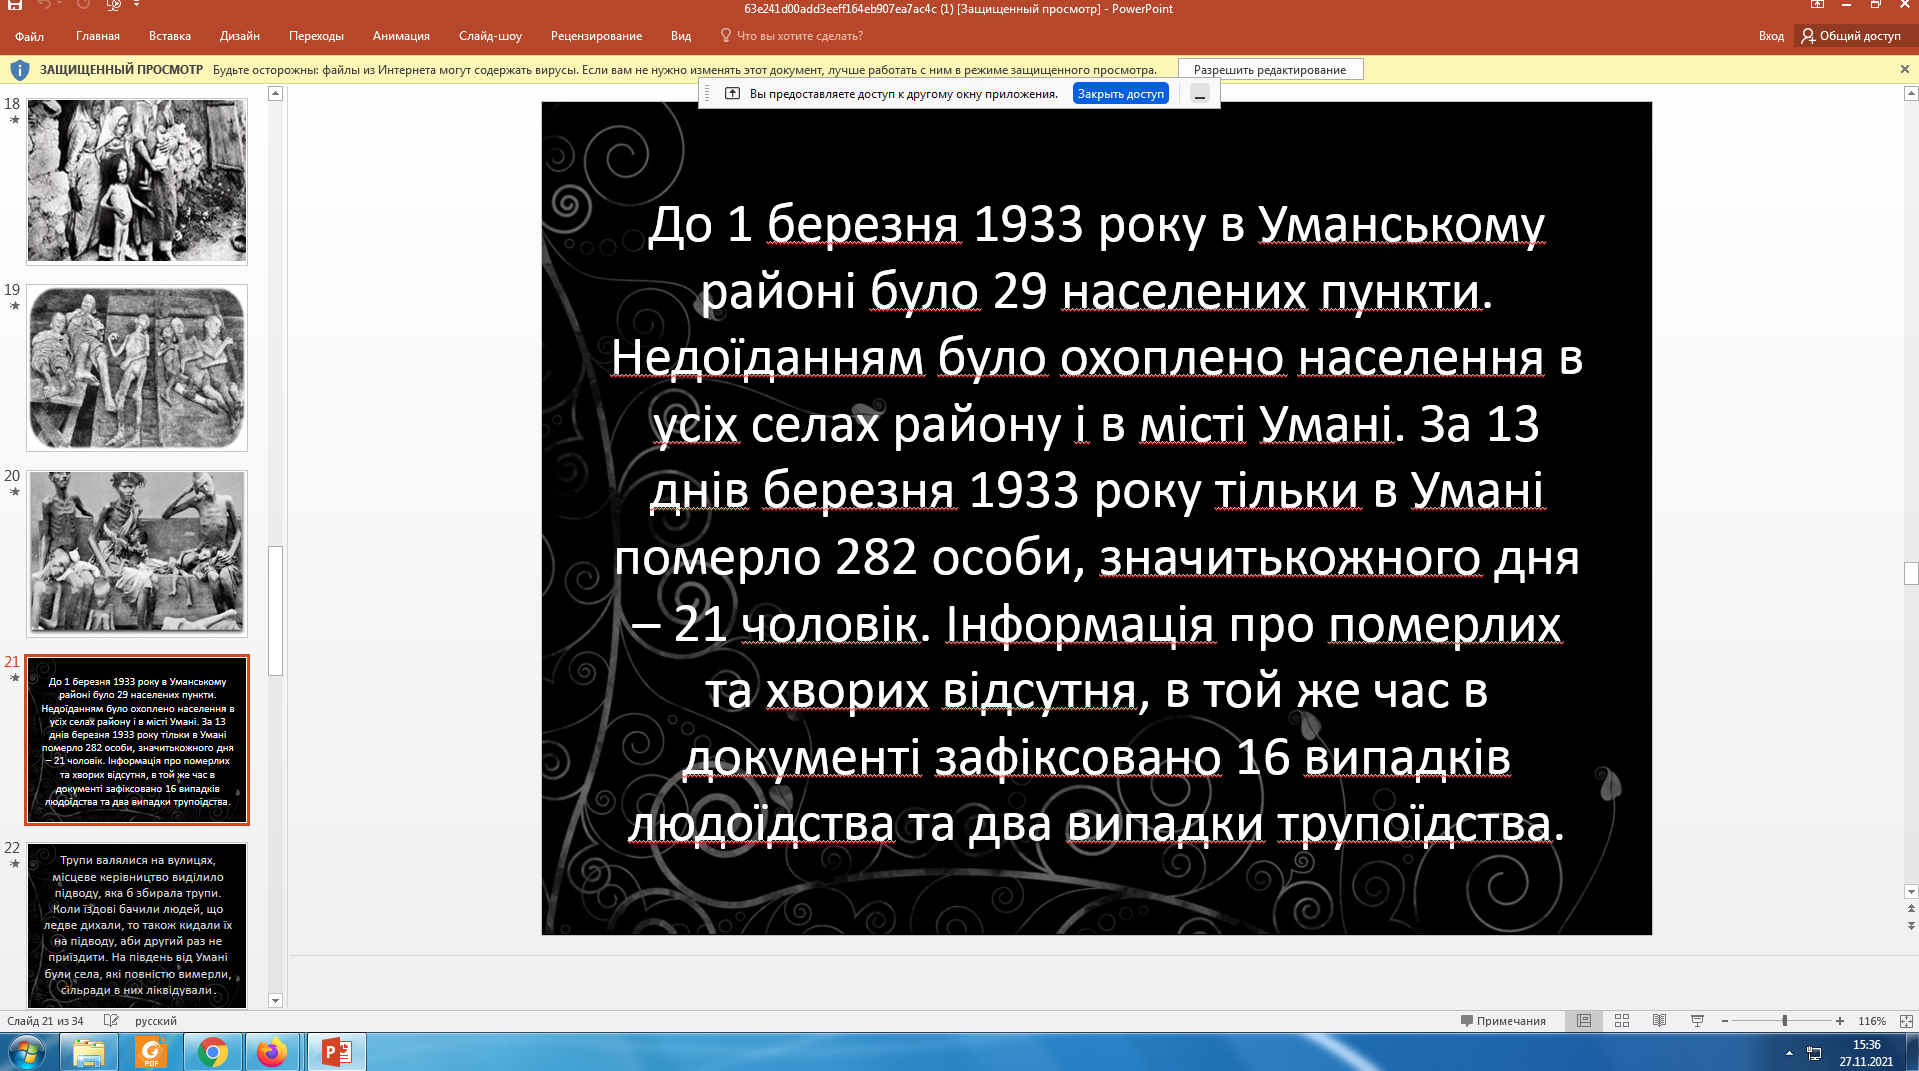Click Разрешить редактирование button
This screenshot has width=1919, height=1071.
(x=1269, y=70)
